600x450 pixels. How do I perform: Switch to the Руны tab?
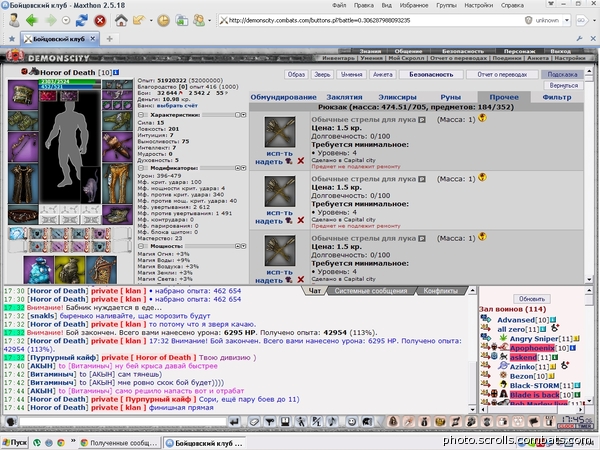[x=451, y=97]
